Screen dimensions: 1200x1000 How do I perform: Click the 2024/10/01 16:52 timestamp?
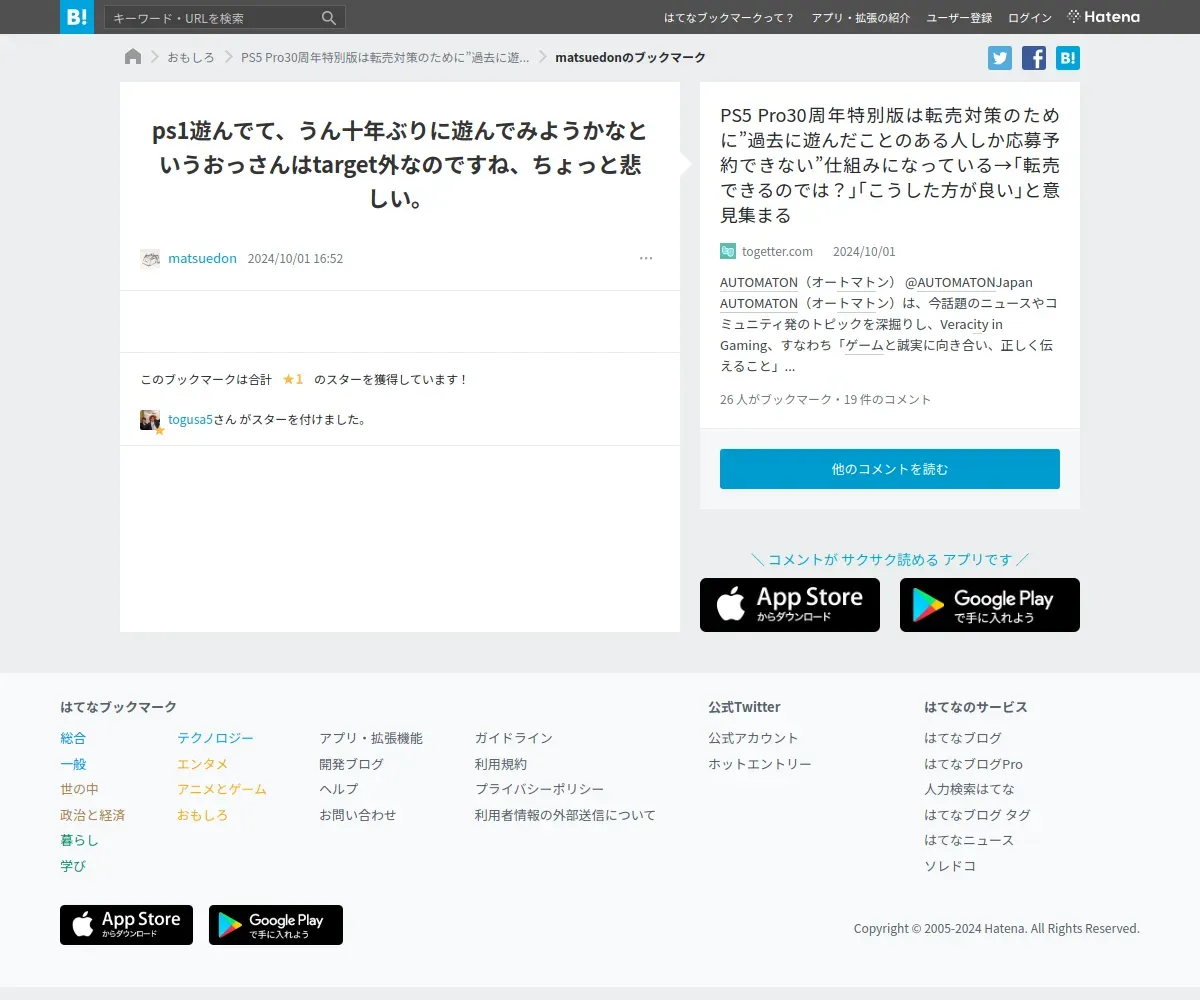pyautogui.click(x=295, y=259)
